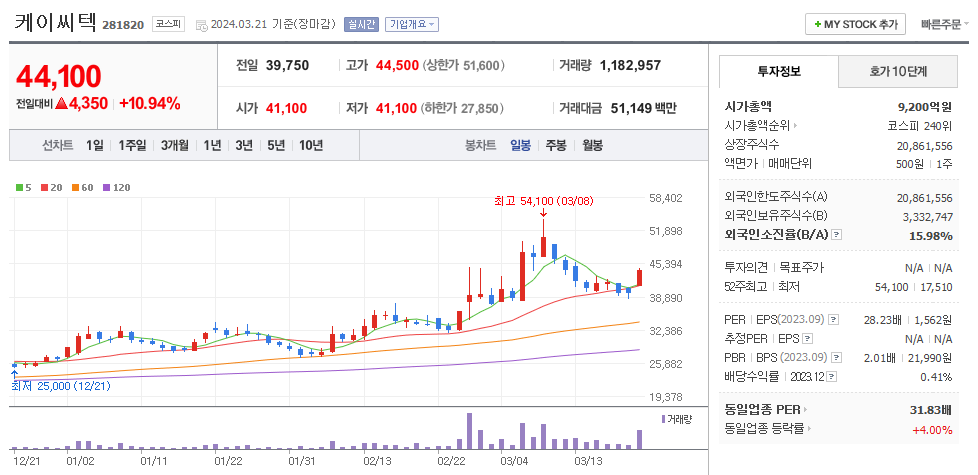Select the 10년 line chart period
This screenshot has width=978, height=475.
point(311,145)
